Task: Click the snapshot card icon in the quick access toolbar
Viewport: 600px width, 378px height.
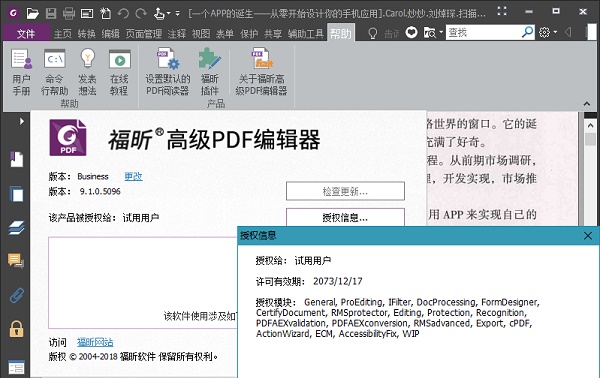Action: 87,14
